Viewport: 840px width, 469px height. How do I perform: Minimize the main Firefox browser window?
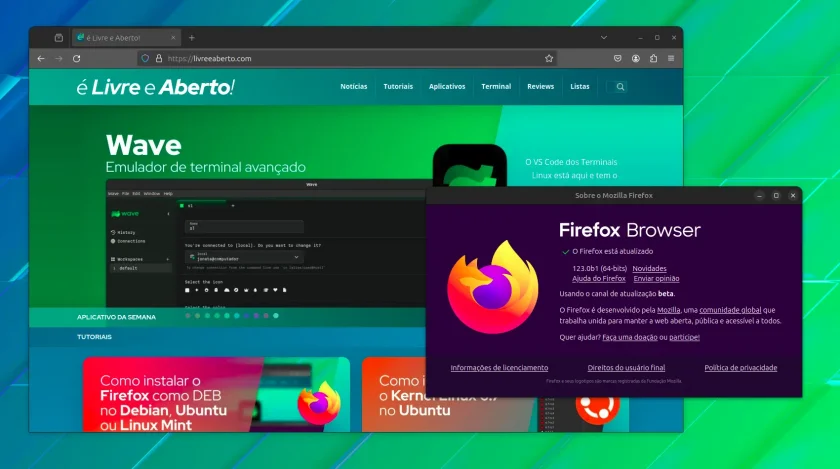pos(640,38)
